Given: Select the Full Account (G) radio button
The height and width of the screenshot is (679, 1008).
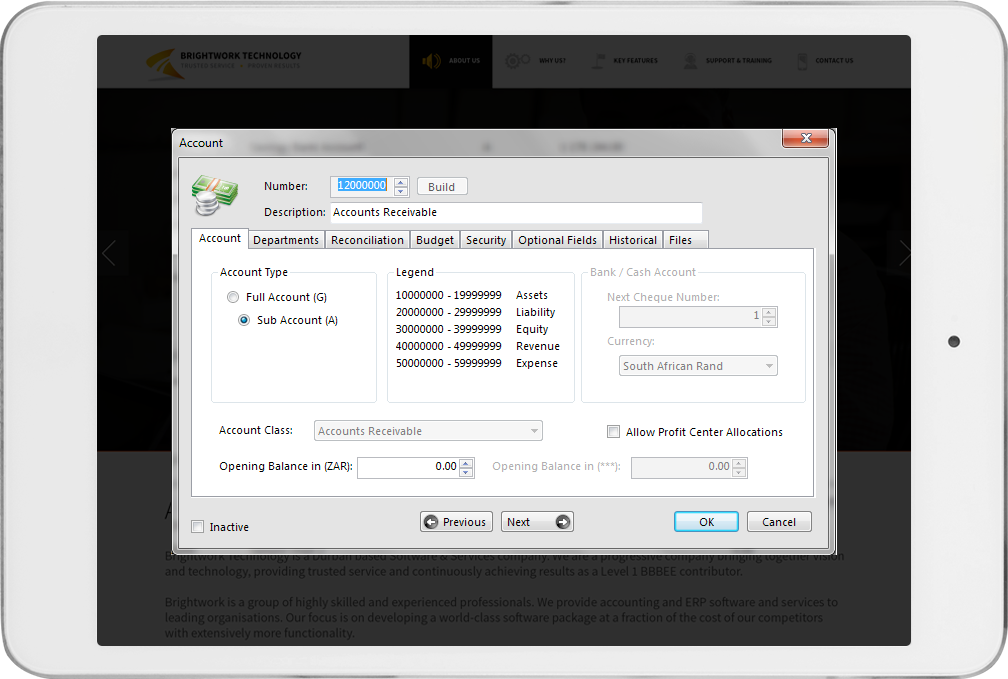Looking at the screenshot, I should point(233,297).
